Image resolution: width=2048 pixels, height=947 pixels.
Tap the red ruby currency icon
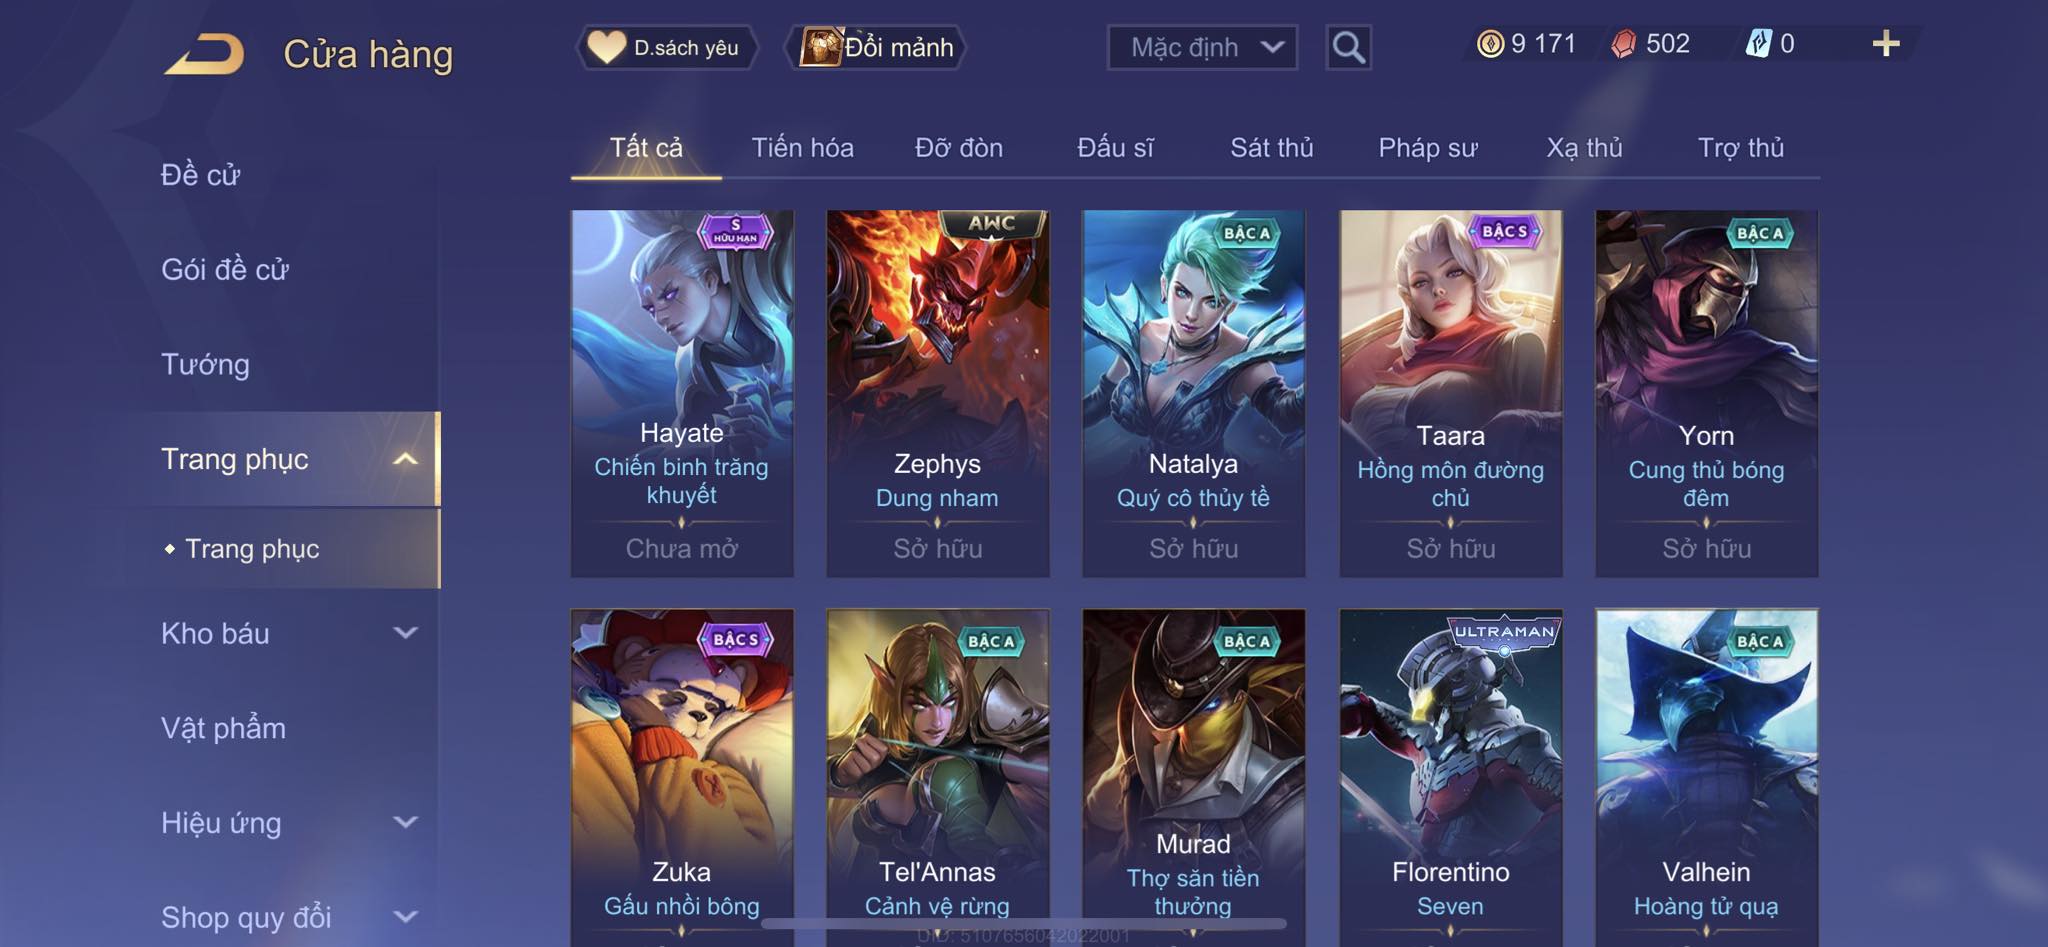coord(1624,44)
